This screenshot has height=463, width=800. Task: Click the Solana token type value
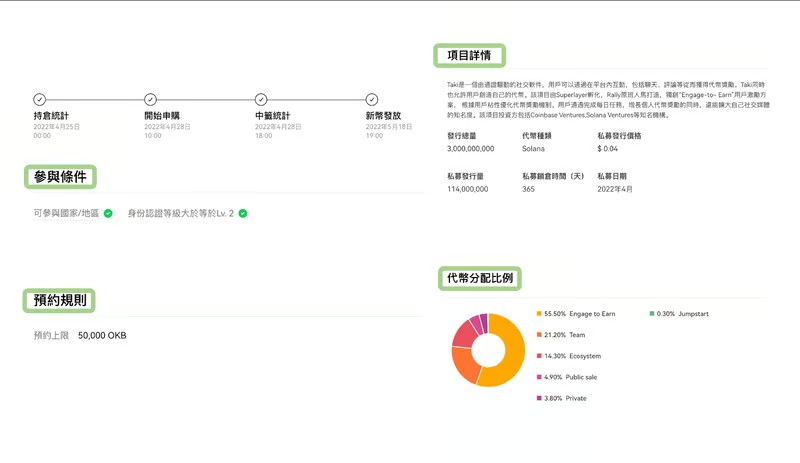tap(537, 148)
